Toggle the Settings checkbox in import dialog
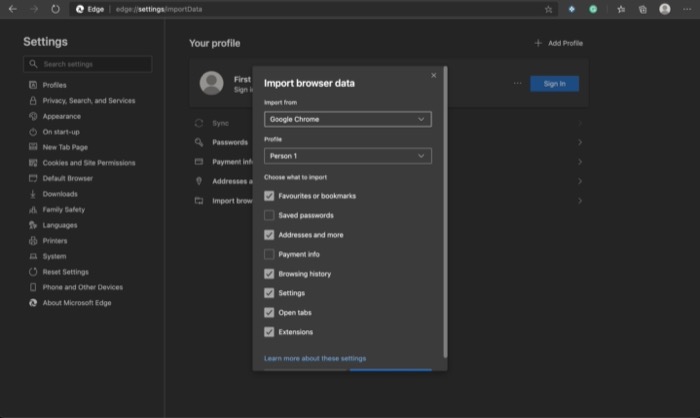Image resolution: width=700 pixels, height=418 pixels. tap(269, 293)
